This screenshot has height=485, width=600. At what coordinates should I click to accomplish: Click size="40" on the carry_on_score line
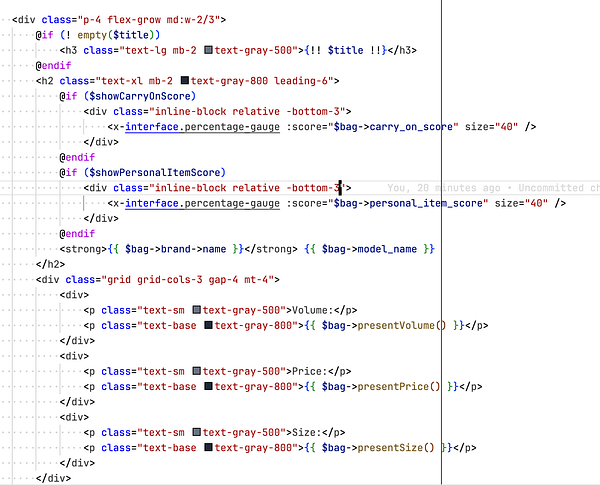(491, 127)
